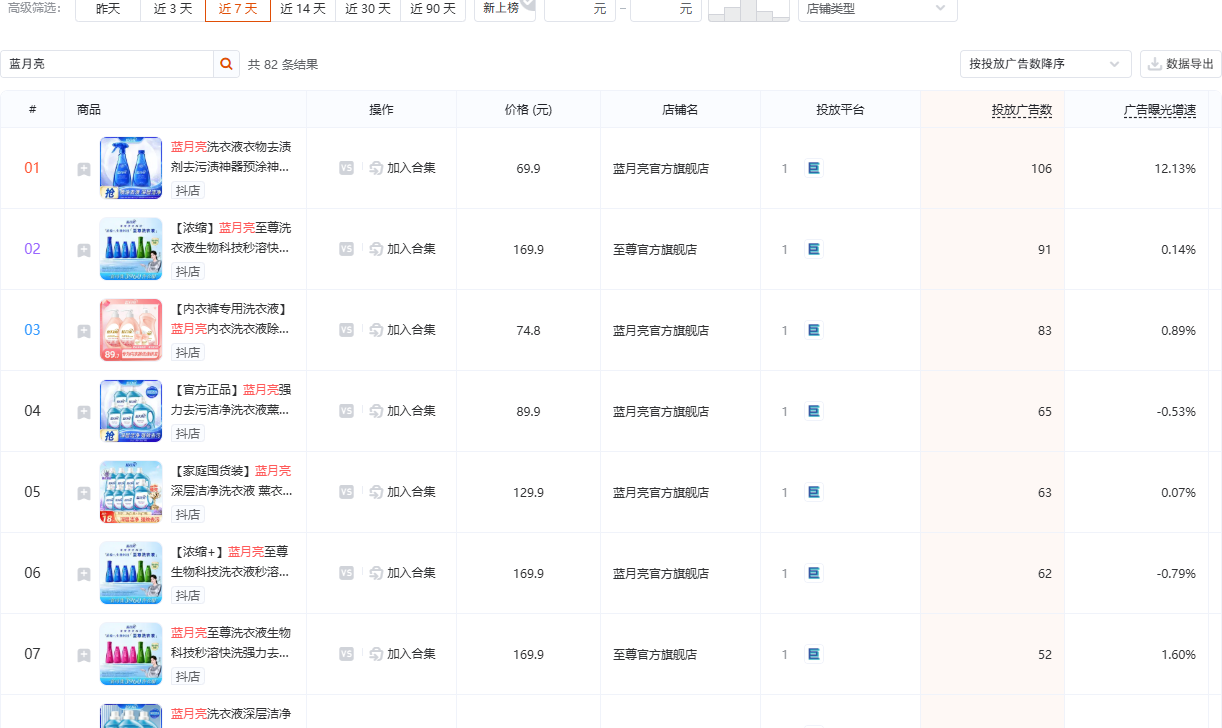The width and height of the screenshot is (1222, 728).
Task: Click the bookmark icon in row 02
Action: pos(84,250)
